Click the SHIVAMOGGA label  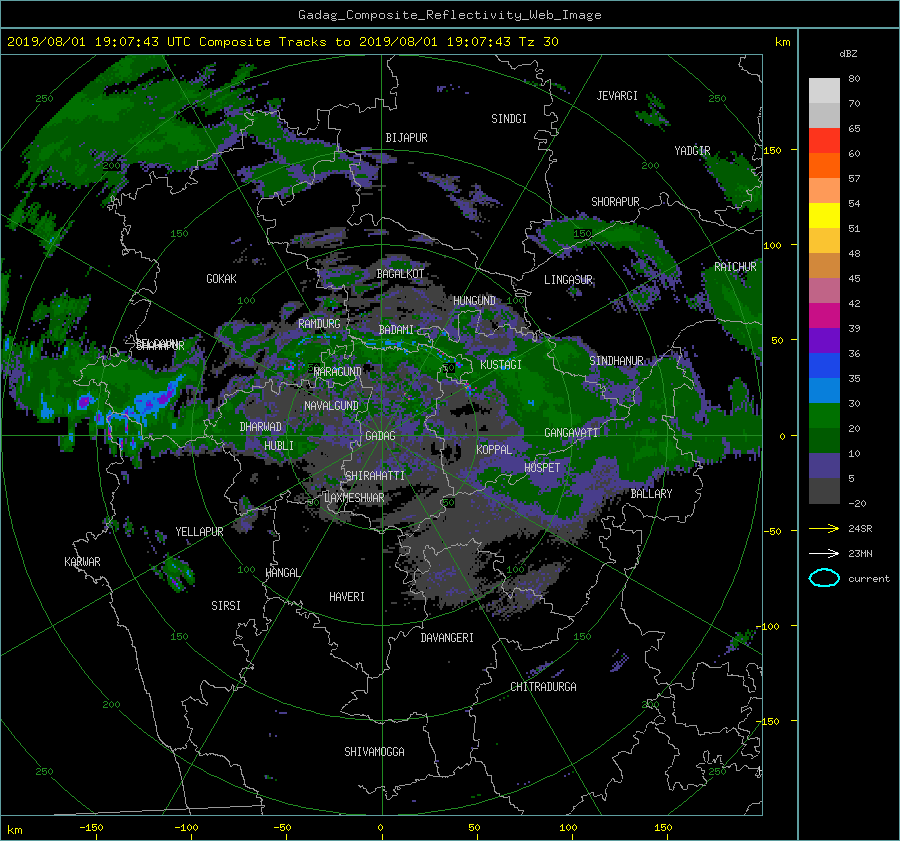click(x=374, y=751)
